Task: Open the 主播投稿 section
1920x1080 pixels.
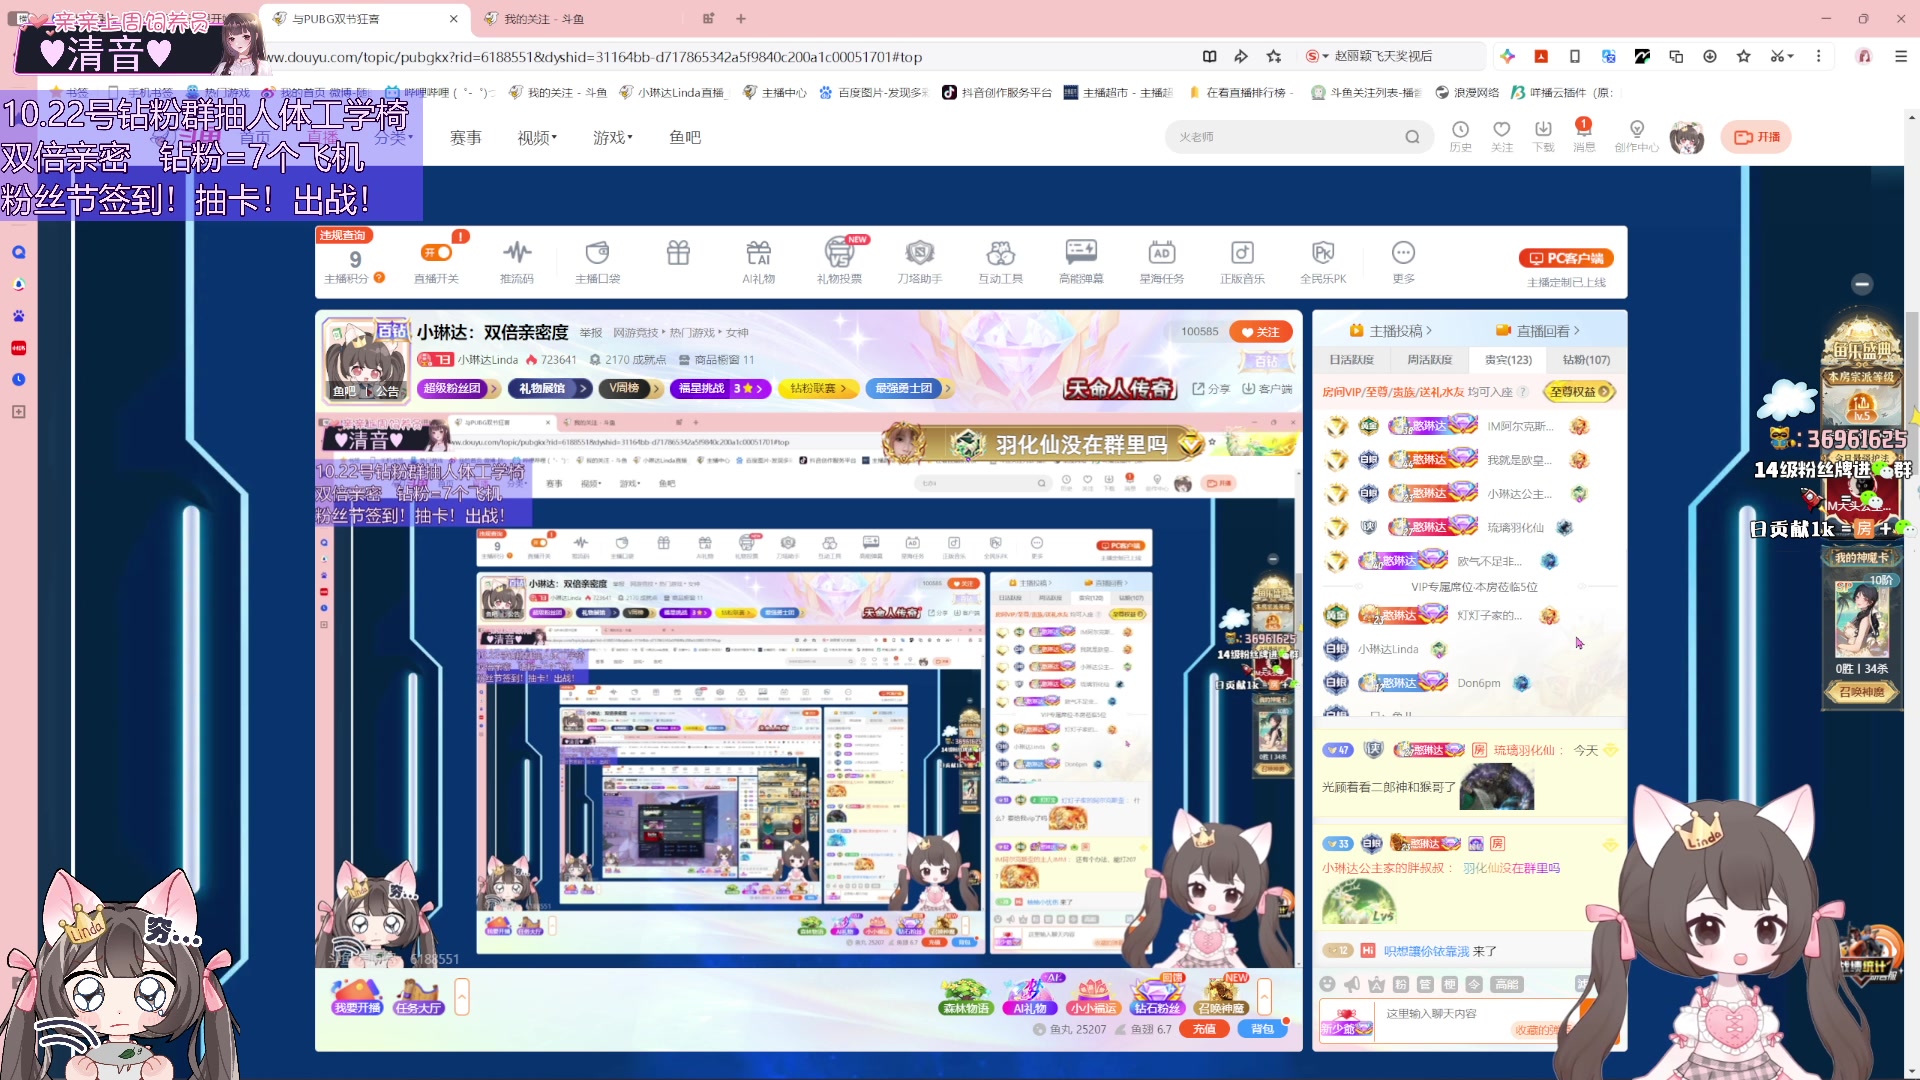Action: pos(1391,331)
